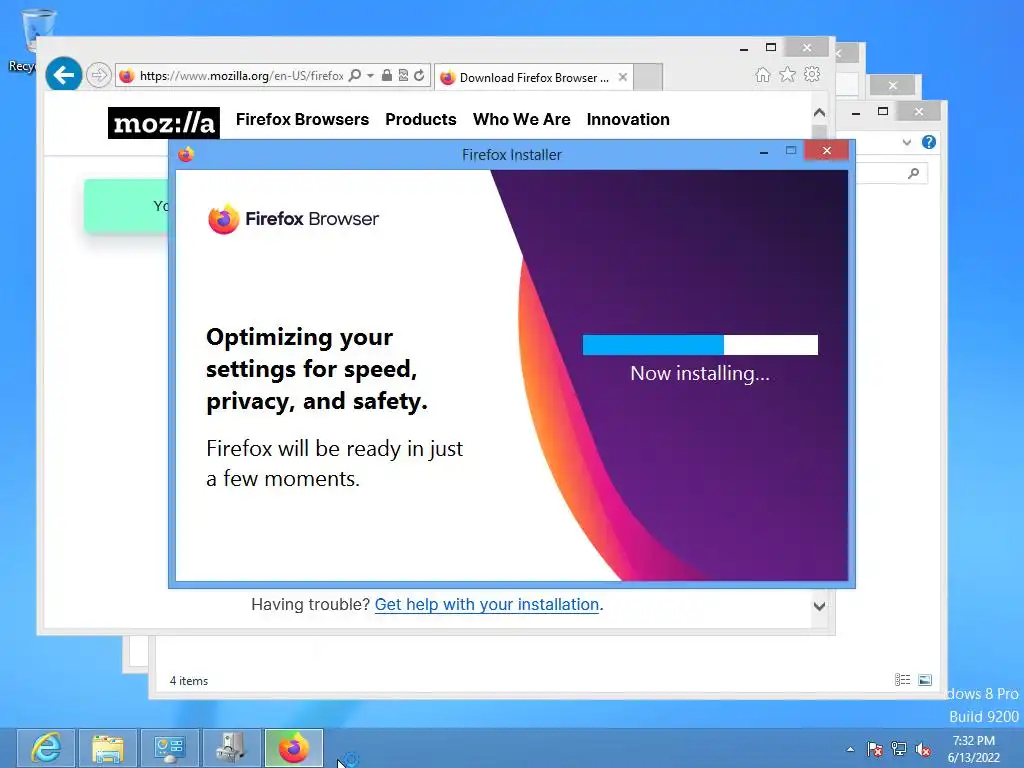Open the address bar autocomplete dropdown arrow
Image resolution: width=1024 pixels, height=768 pixels.
pos(370,76)
